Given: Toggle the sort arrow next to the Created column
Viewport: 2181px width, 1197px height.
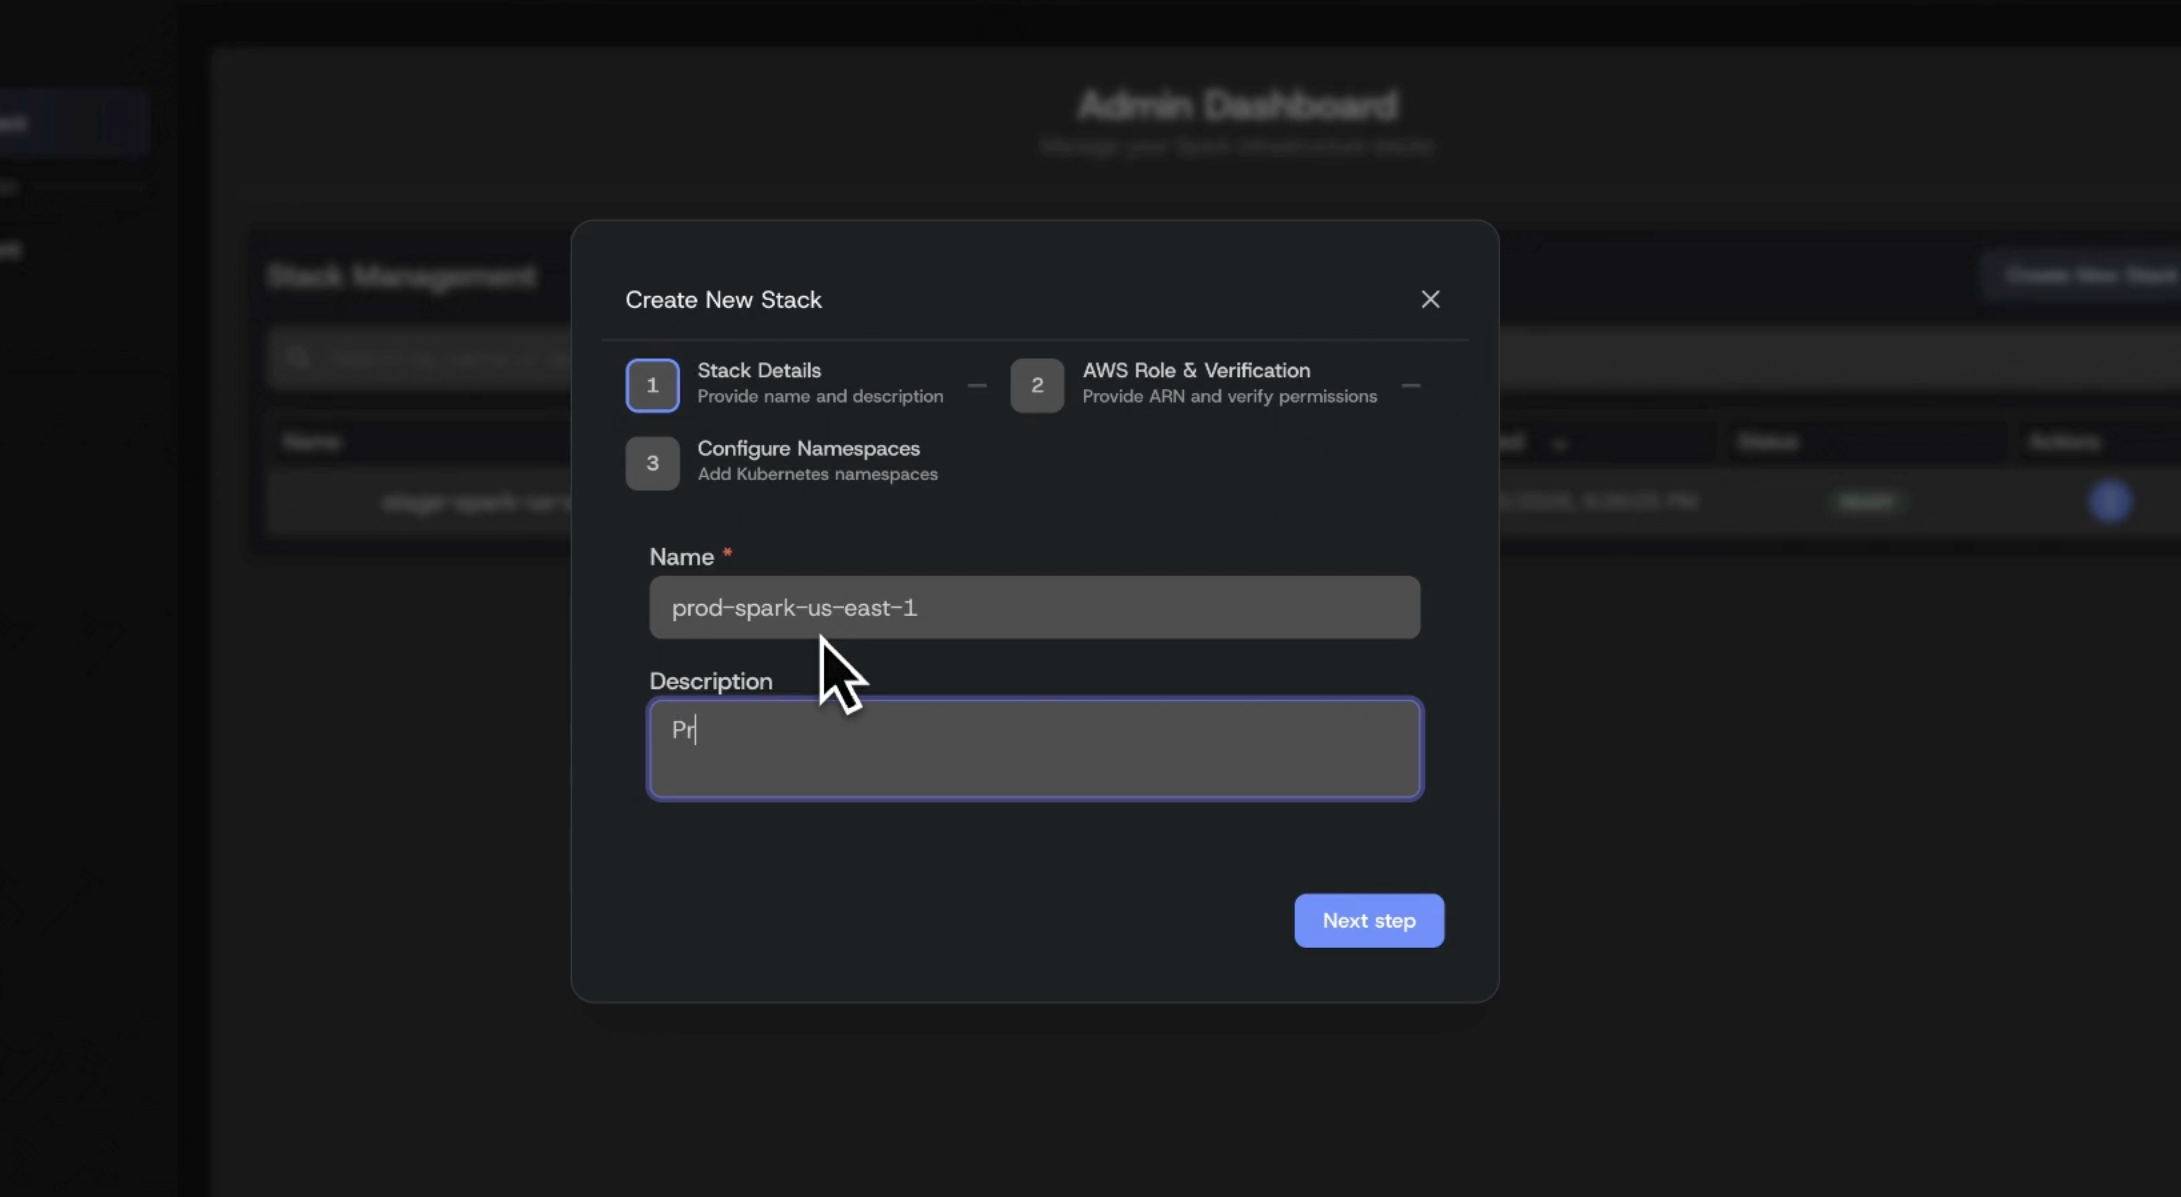Looking at the screenshot, I should pos(1560,443).
